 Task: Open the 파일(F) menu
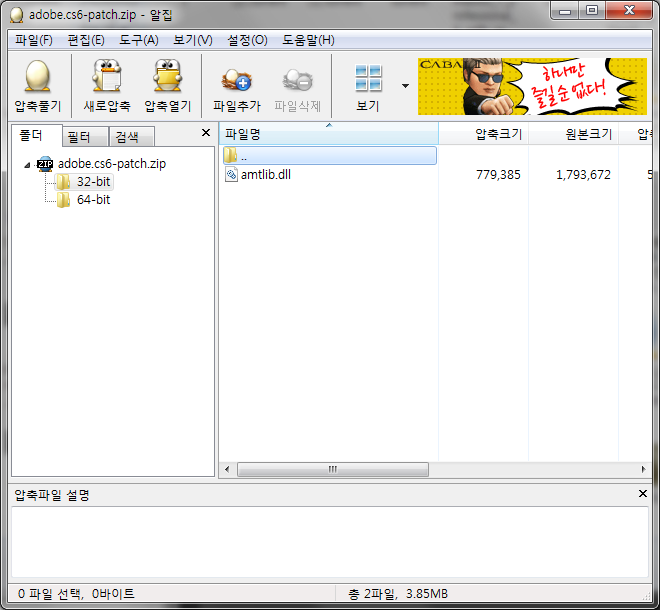(34, 40)
